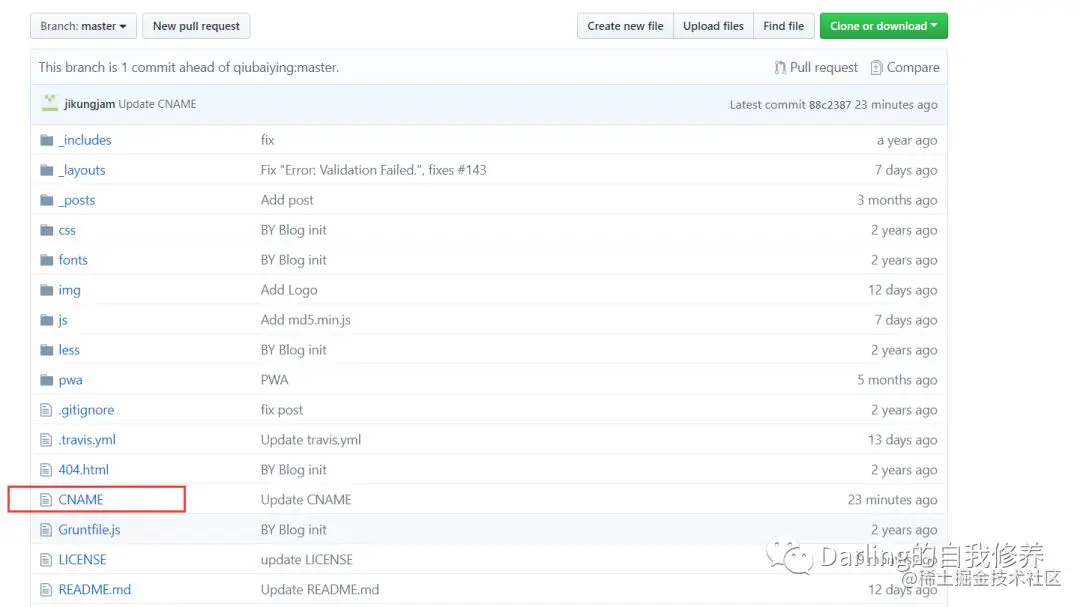
Task: Open the pwa folder
Action: pyautogui.click(x=70, y=380)
